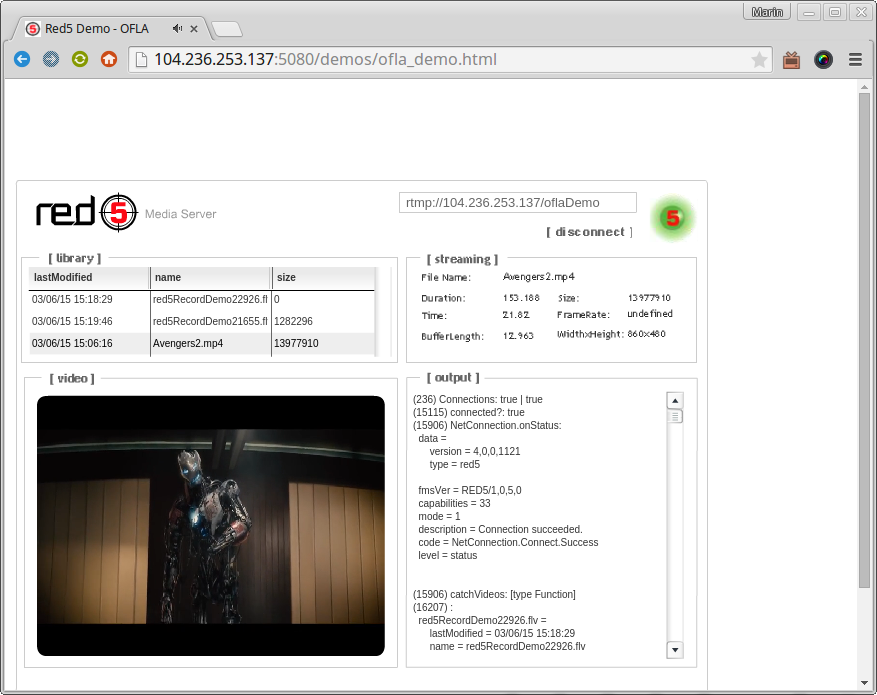Viewport: 877px width, 695px height.
Task: Click the streaming Time value 21.82
Action: tap(516, 315)
